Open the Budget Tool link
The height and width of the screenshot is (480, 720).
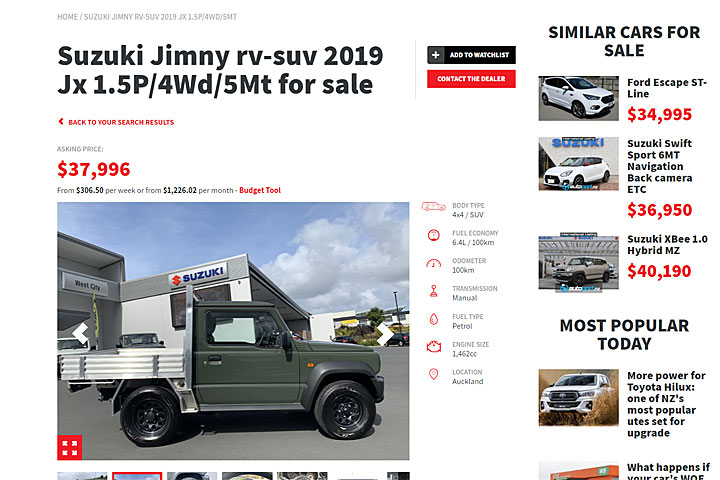(x=260, y=190)
